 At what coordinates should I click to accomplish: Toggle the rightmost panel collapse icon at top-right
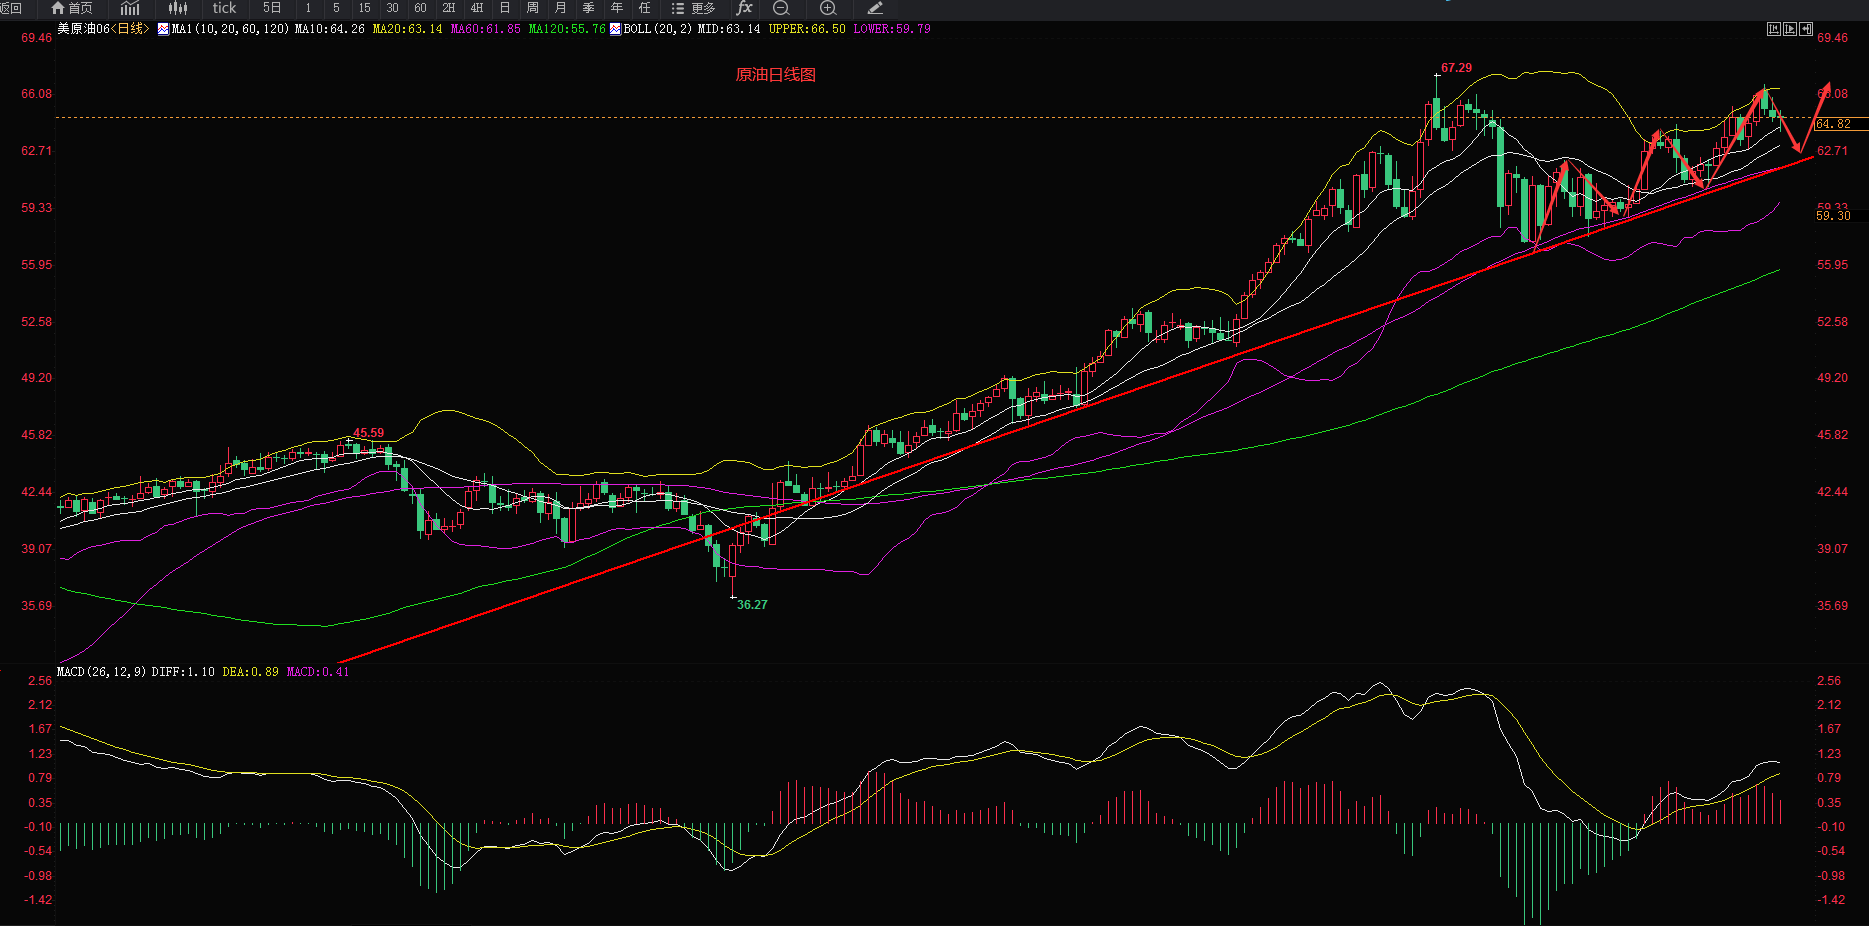[1806, 29]
